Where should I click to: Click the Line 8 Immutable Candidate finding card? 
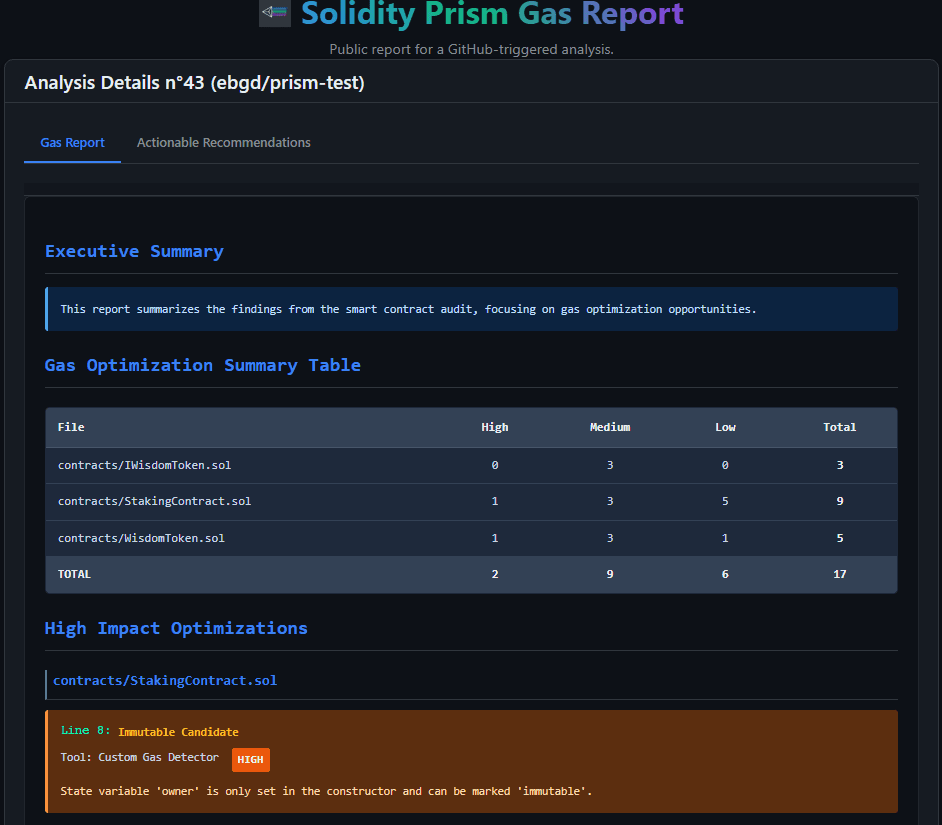click(470, 760)
